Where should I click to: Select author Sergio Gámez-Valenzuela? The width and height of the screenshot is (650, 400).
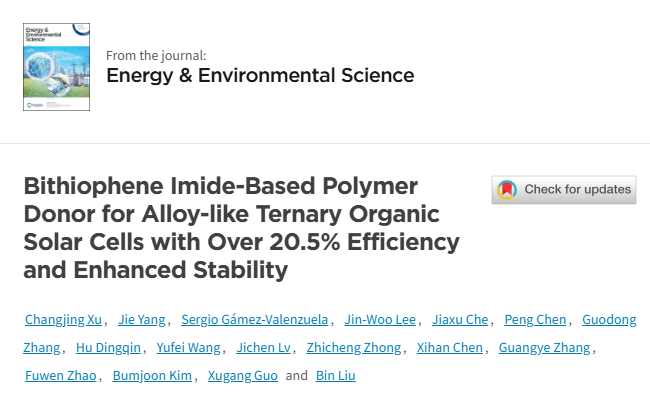[255, 320]
